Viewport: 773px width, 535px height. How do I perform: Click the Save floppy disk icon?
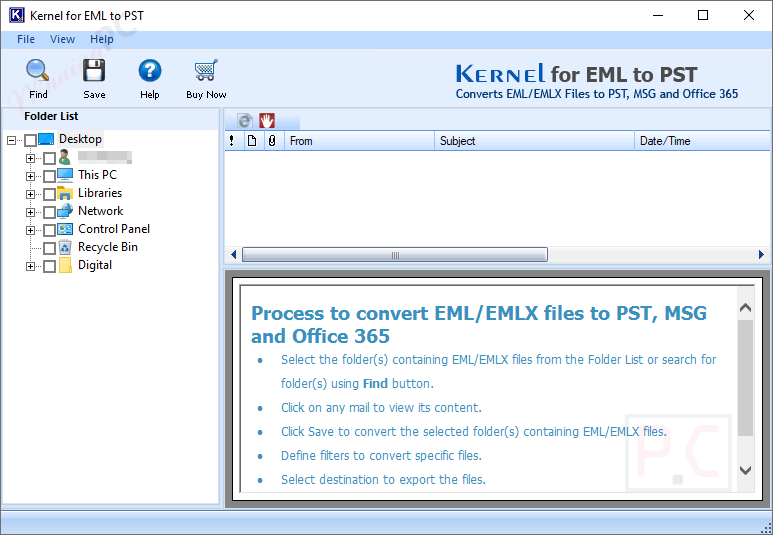click(x=94, y=71)
